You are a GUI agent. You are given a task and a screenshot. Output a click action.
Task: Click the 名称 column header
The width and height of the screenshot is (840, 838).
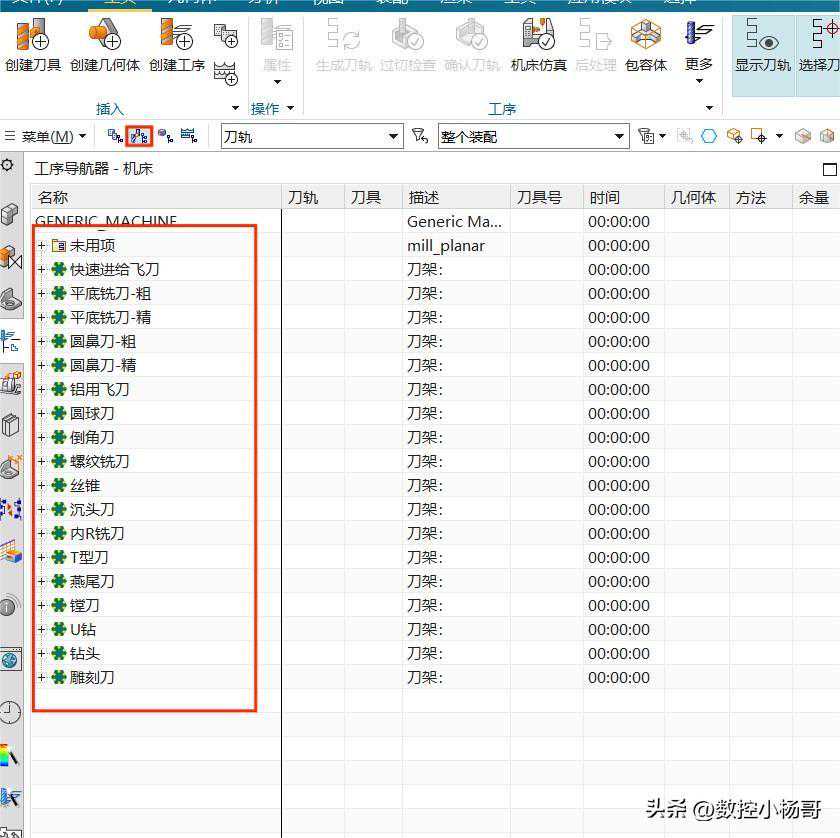(x=53, y=197)
